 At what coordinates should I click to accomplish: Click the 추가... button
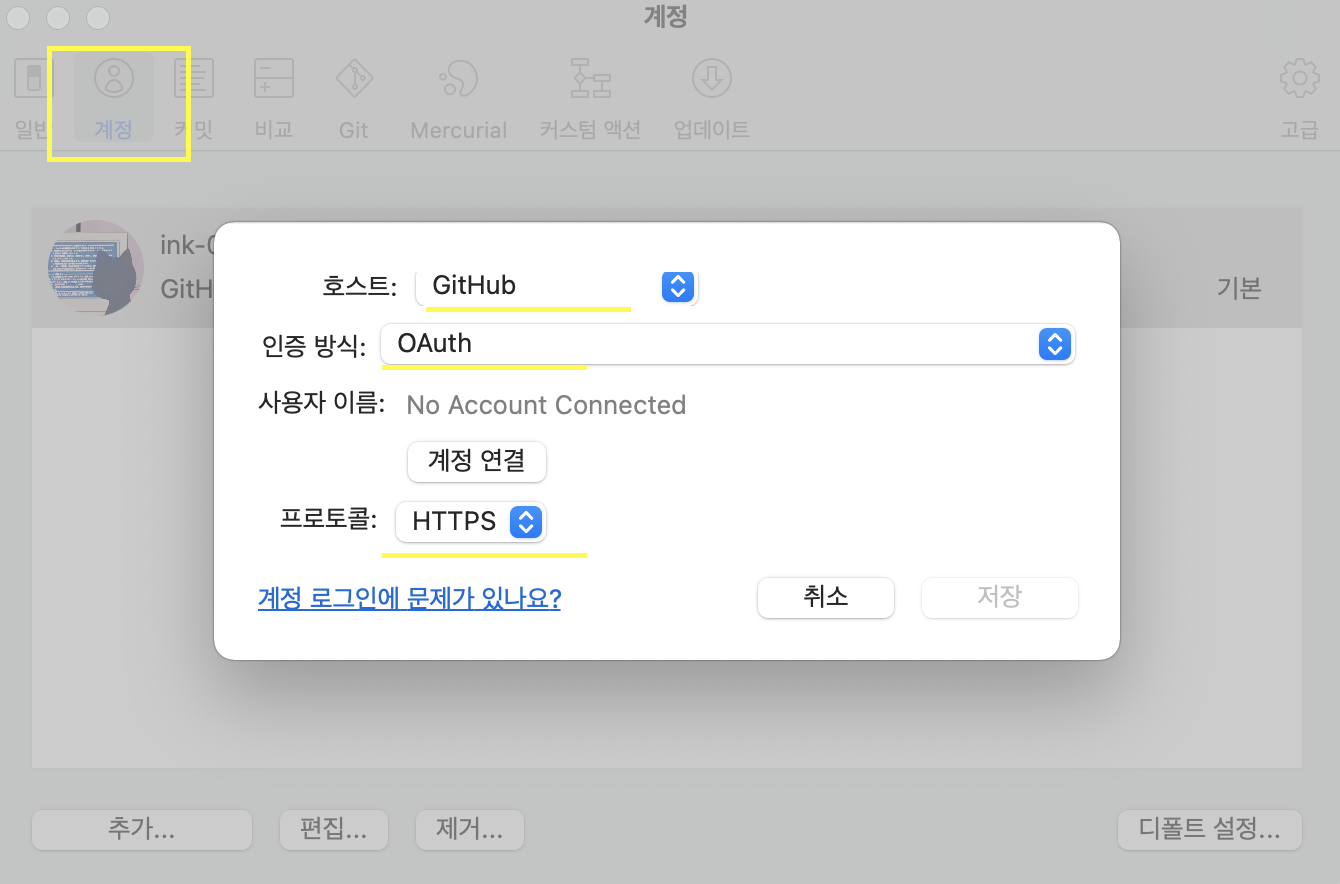pyautogui.click(x=142, y=830)
